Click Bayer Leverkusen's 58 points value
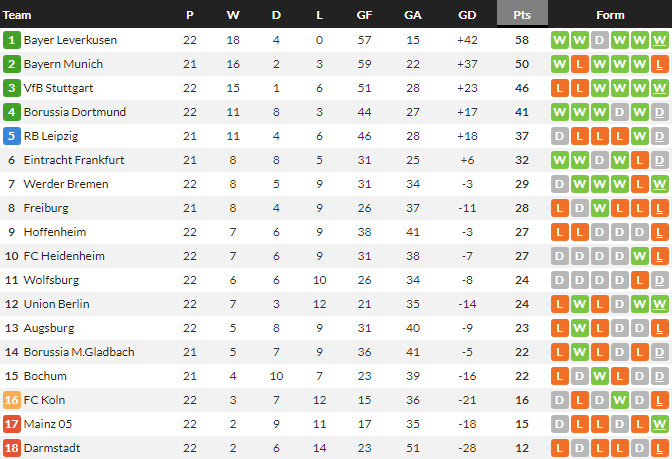 [x=521, y=40]
